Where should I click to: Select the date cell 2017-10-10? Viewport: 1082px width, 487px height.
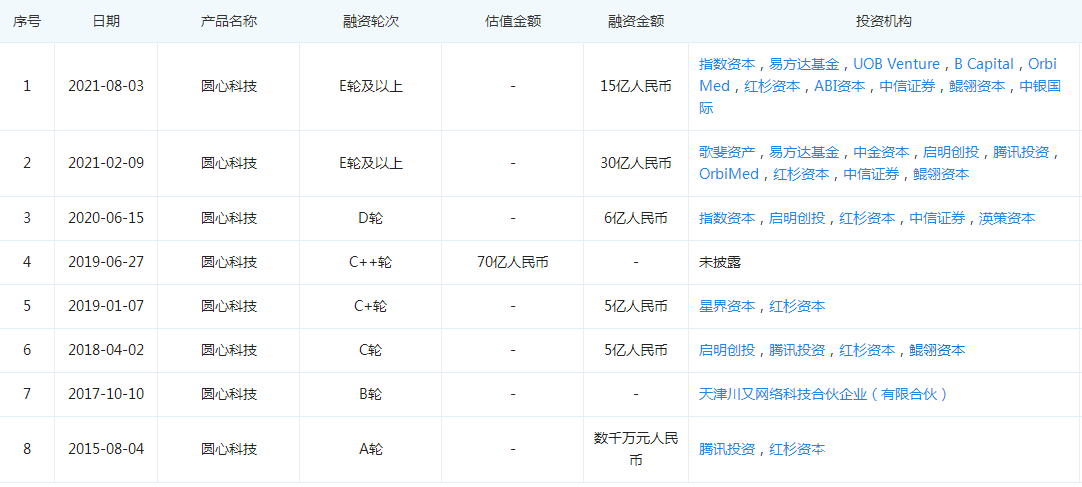(106, 395)
